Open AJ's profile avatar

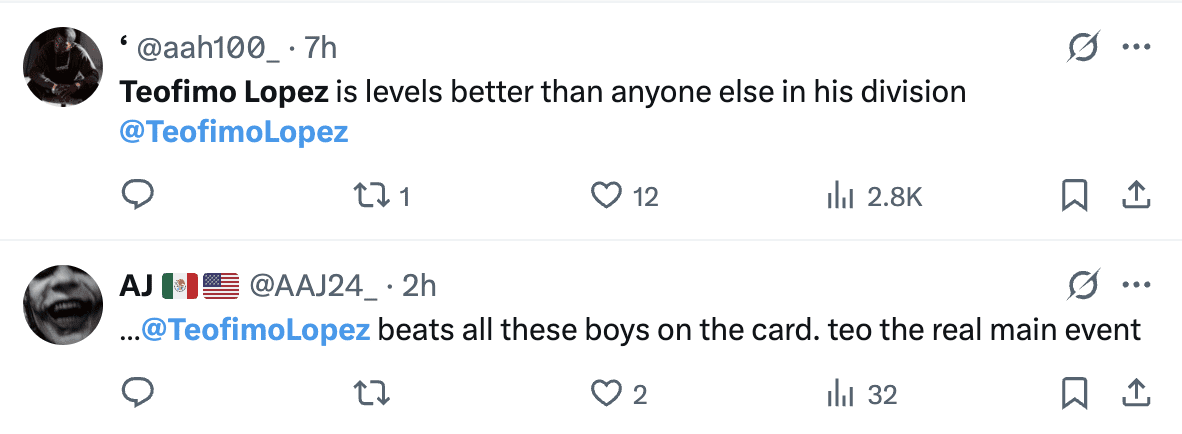pyautogui.click(x=61, y=306)
